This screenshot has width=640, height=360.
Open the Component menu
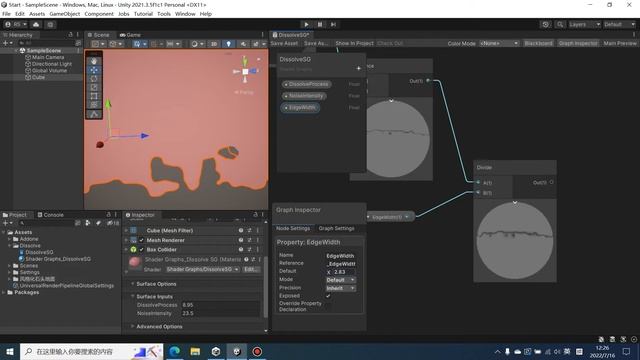click(99, 14)
